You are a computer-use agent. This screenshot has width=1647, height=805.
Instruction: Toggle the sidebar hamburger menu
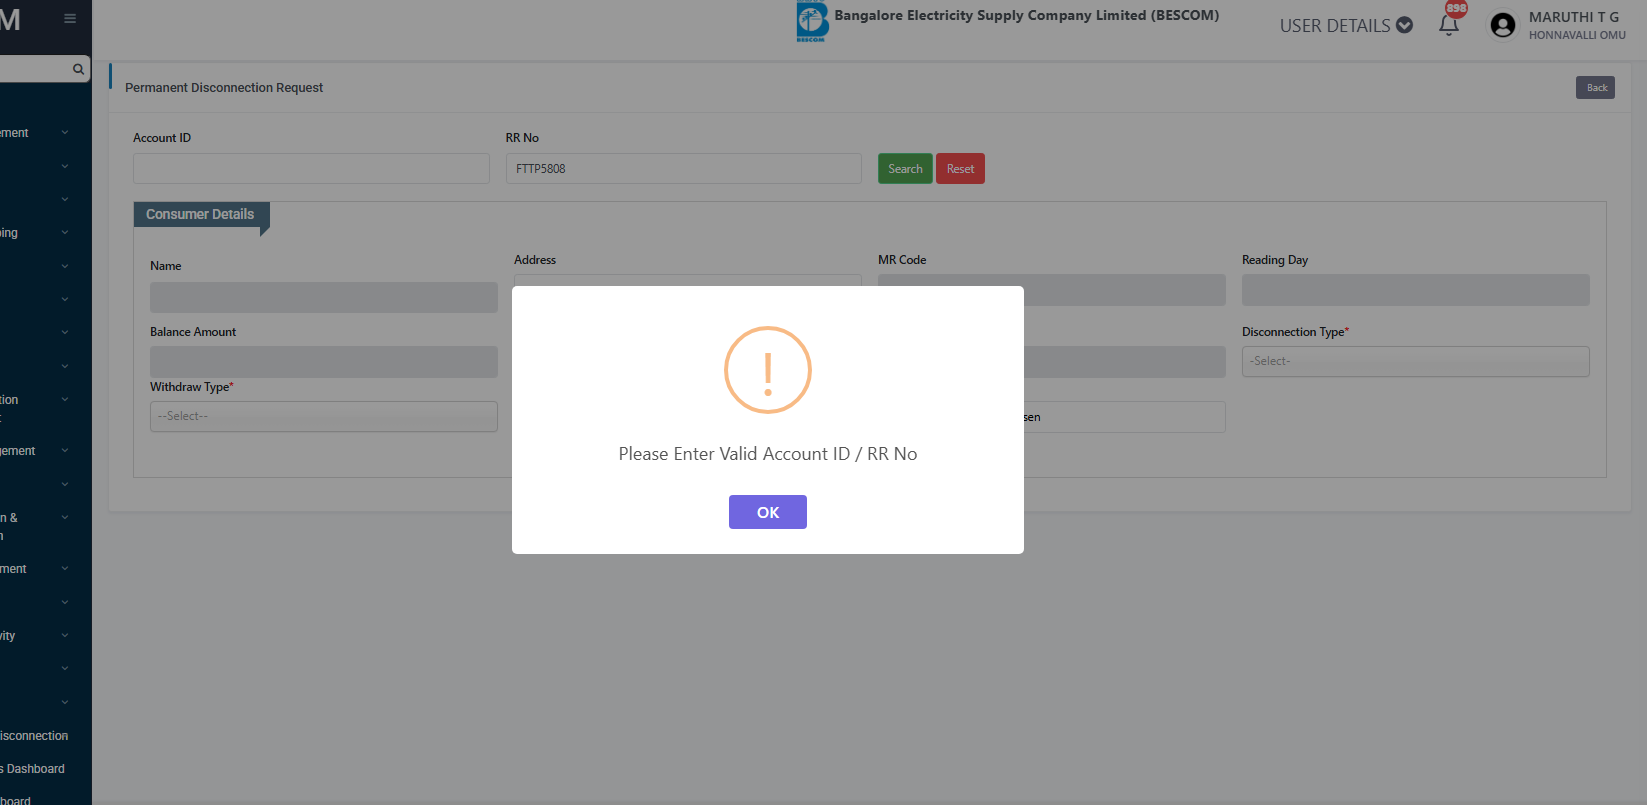coord(70,18)
